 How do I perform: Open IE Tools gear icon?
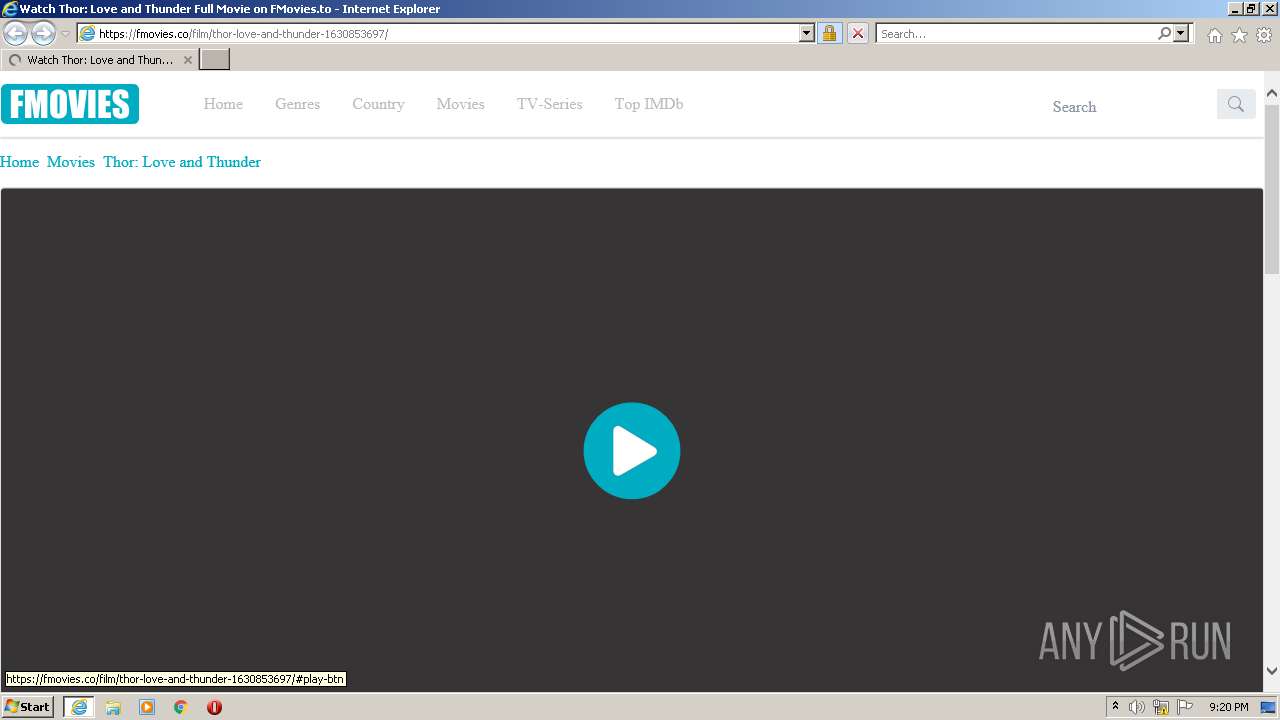[1264, 35]
